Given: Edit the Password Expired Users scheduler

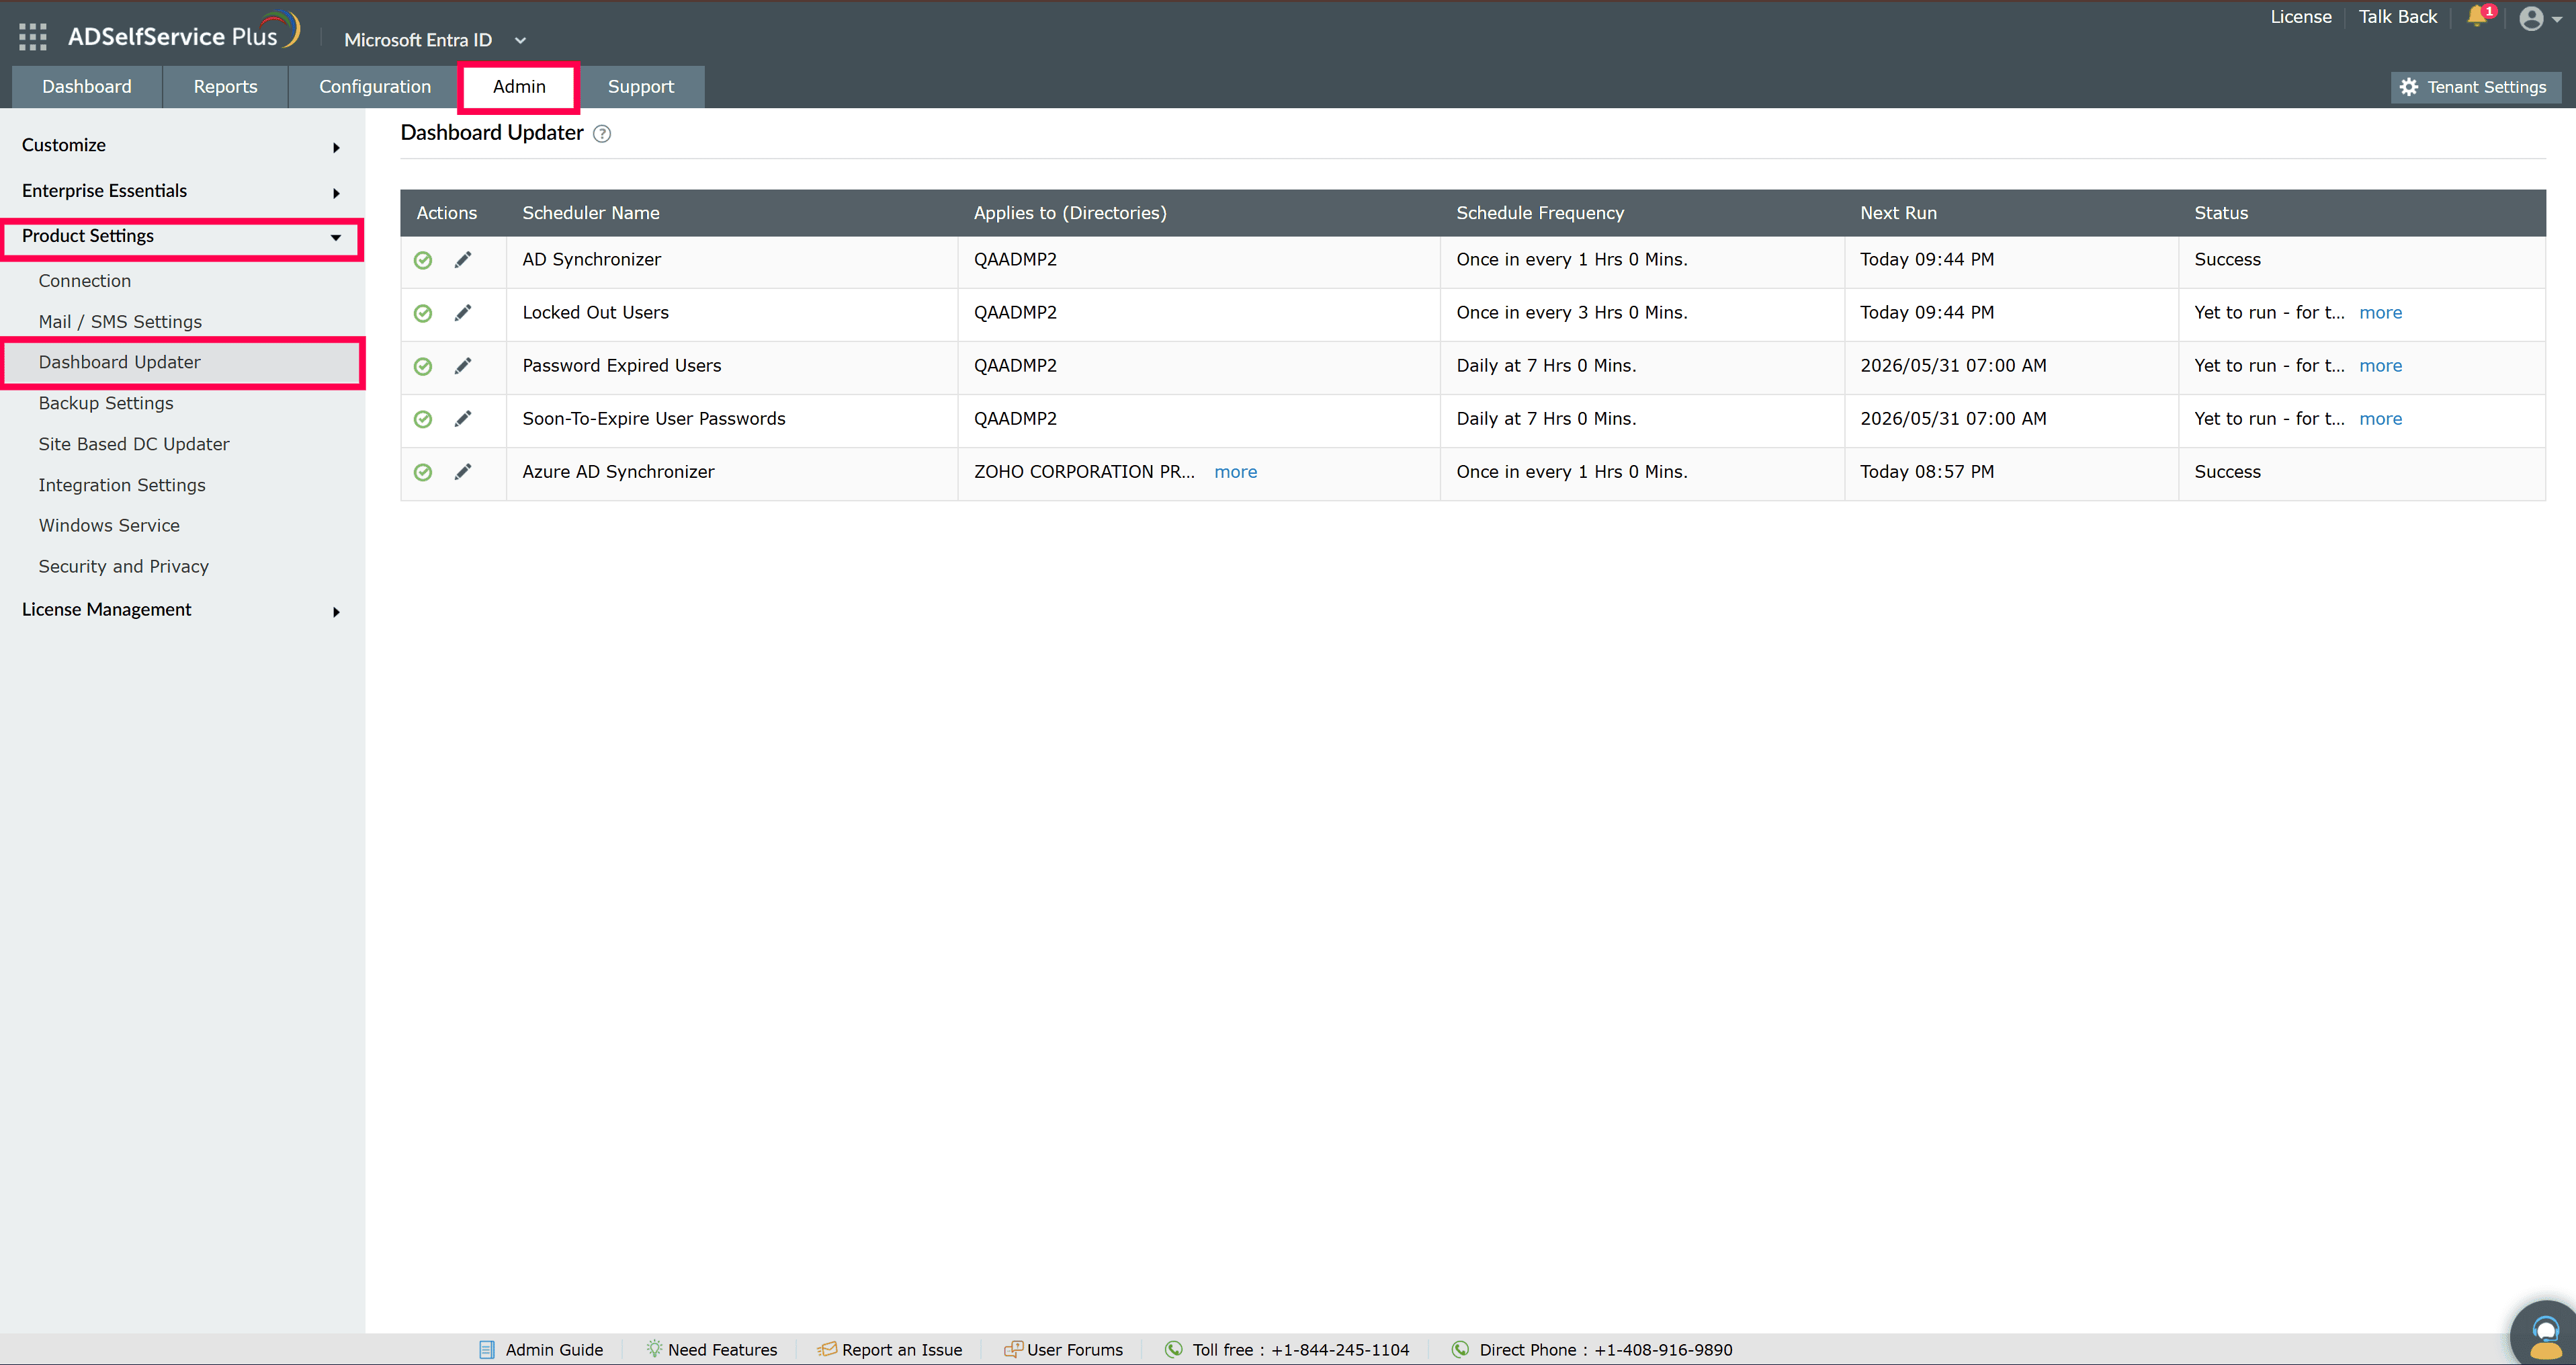Looking at the screenshot, I should (x=463, y=366).
